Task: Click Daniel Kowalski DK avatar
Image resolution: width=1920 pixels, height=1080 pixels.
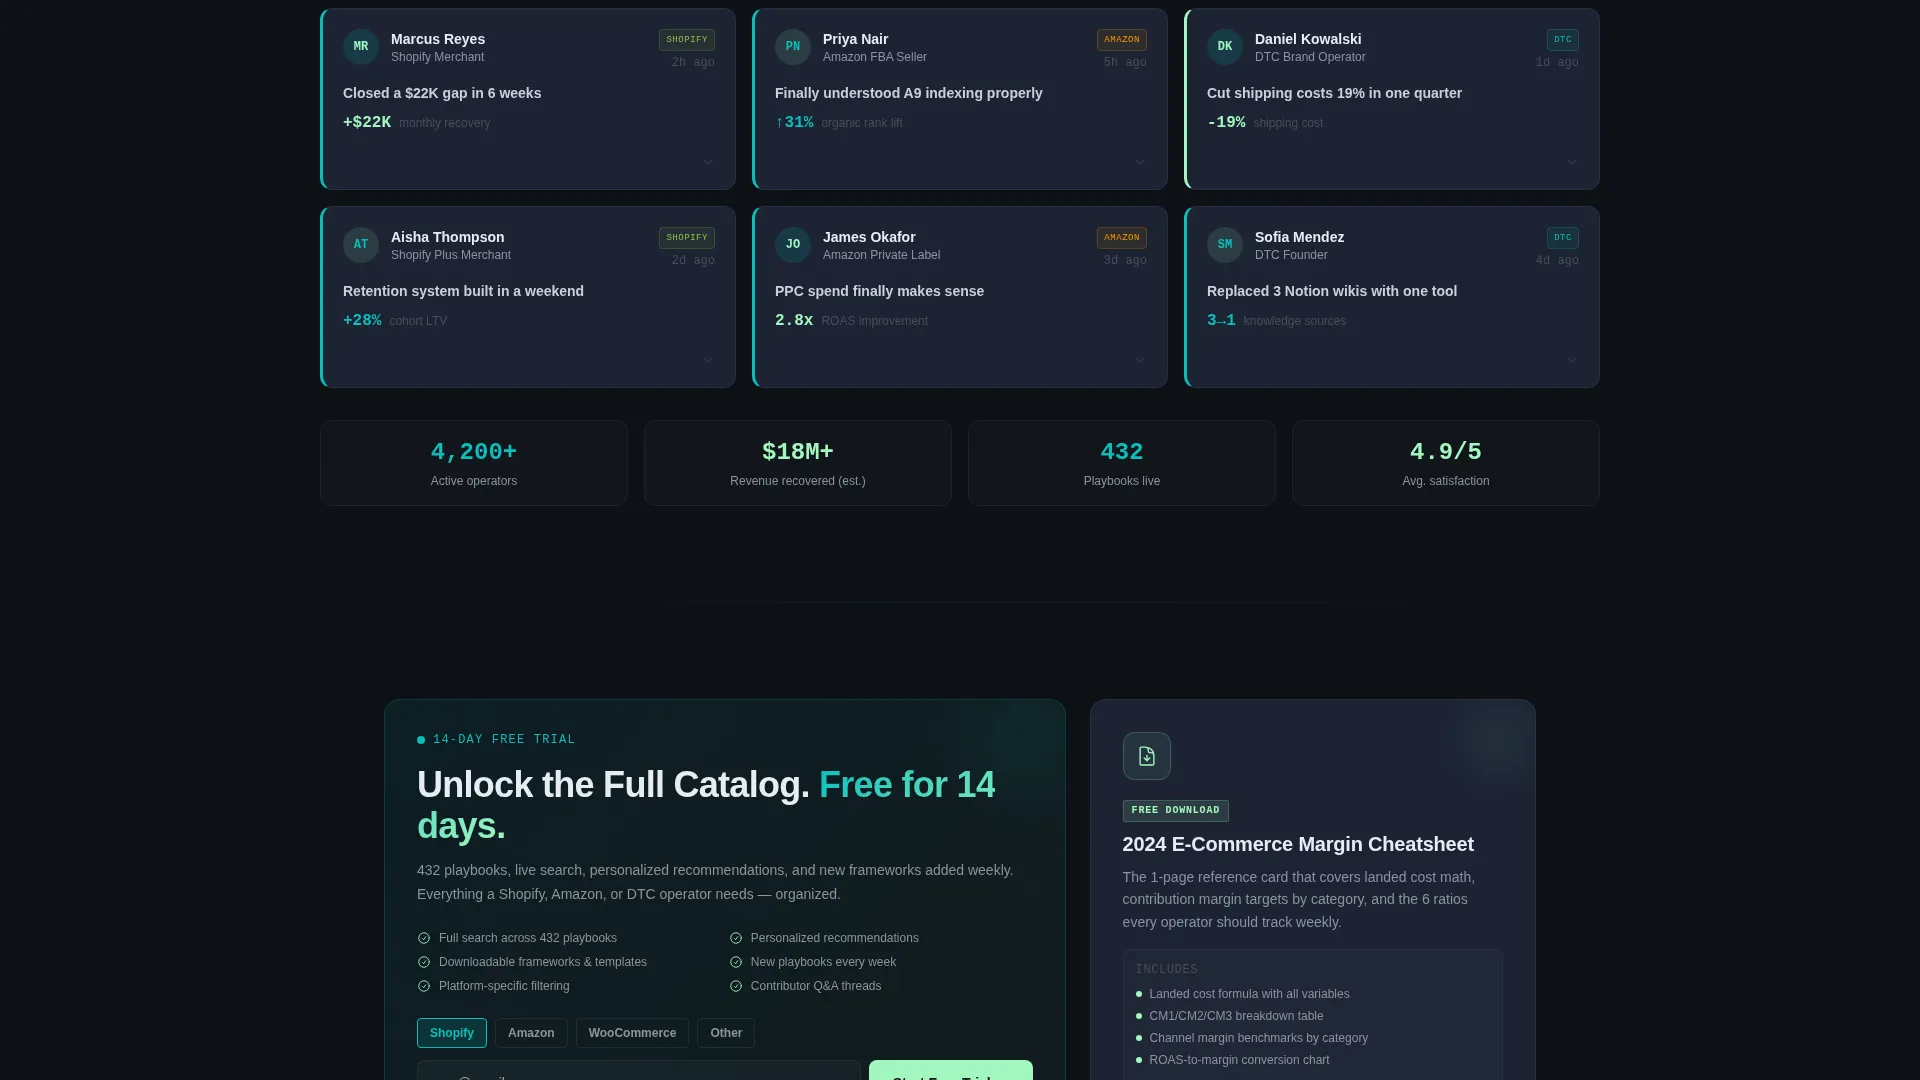Action: pyautogui.click(x=1225, y=47)
